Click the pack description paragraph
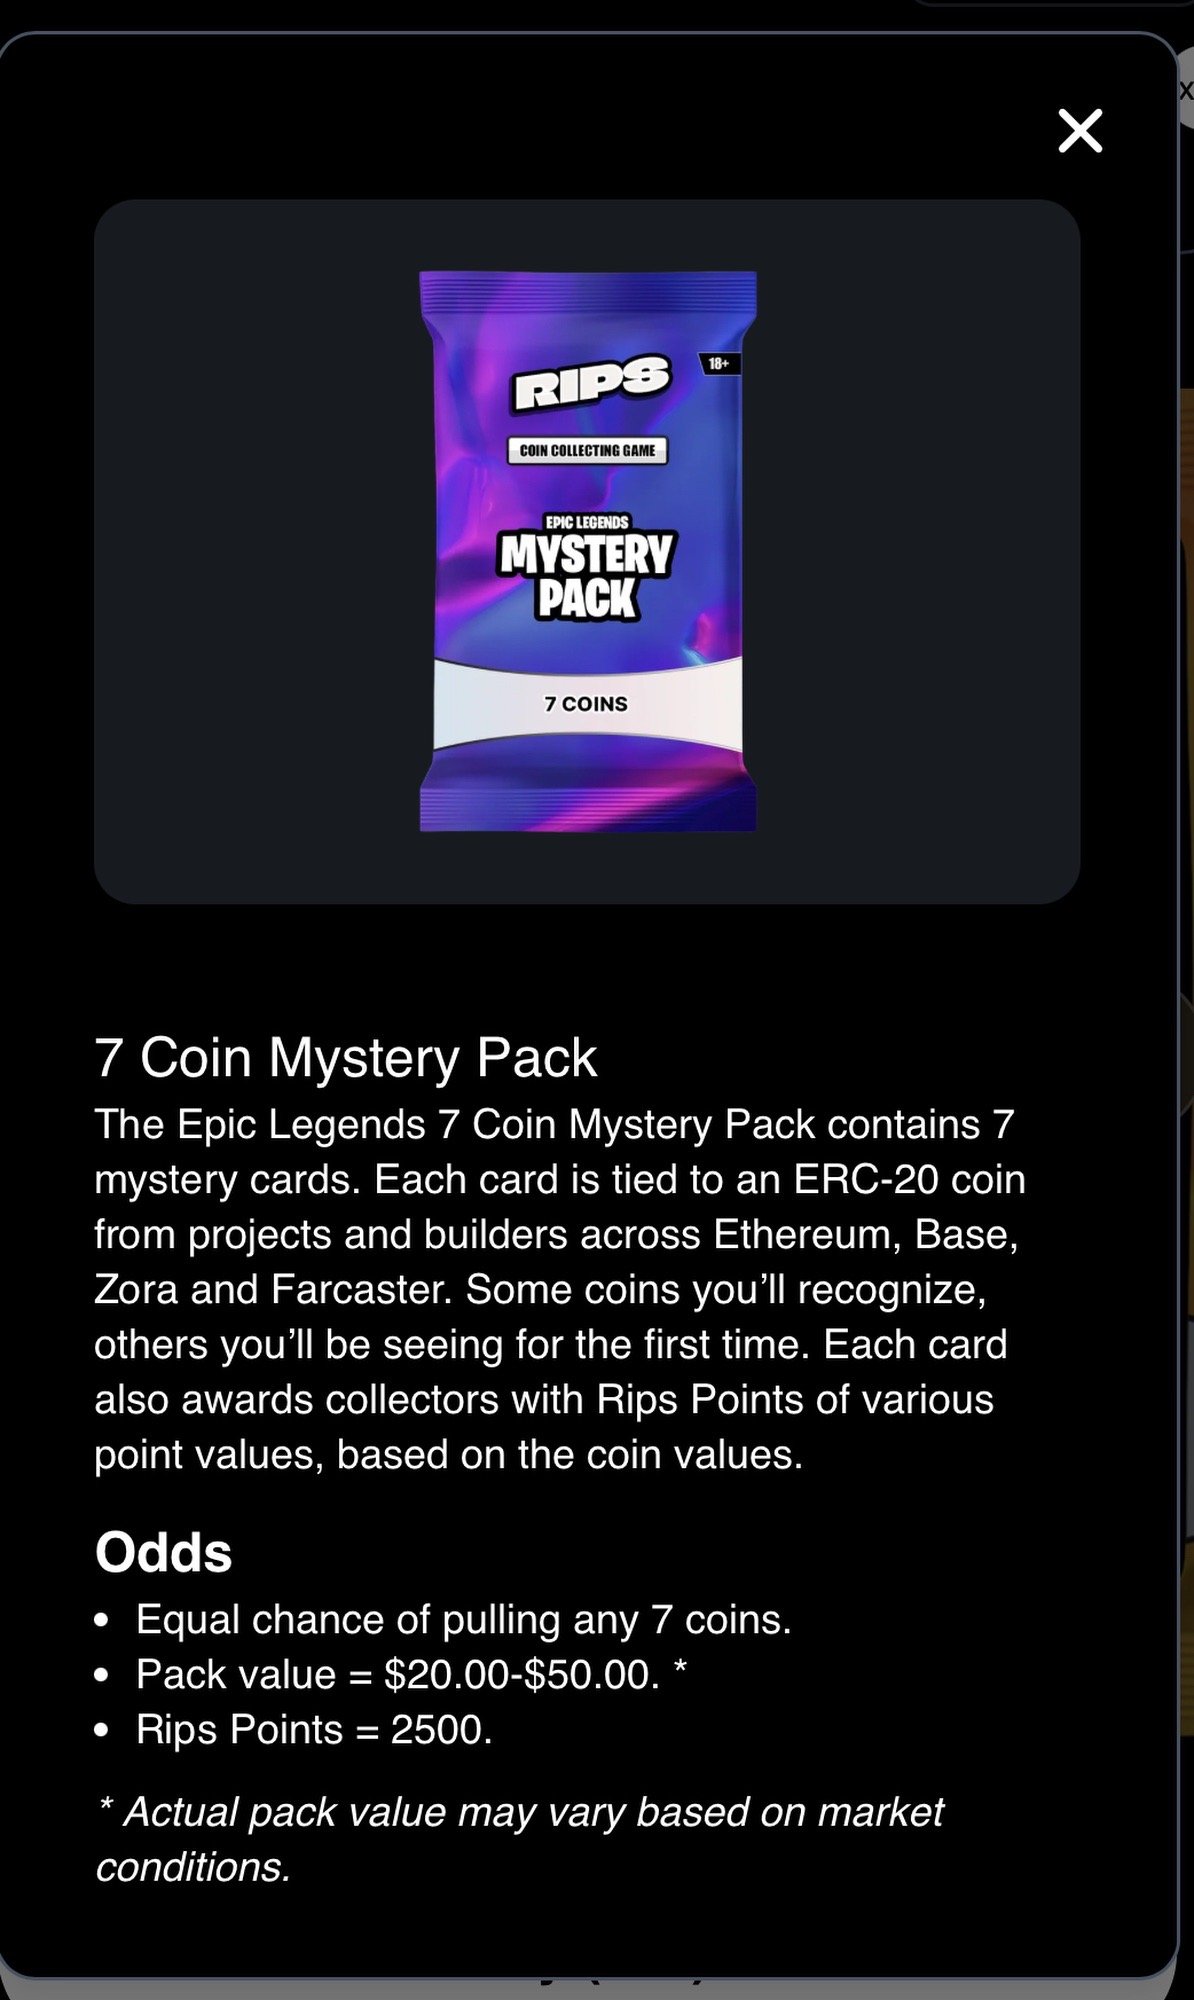Screen dimensions: 1194x2000 pyautogui.click(x=560, y=1290)
